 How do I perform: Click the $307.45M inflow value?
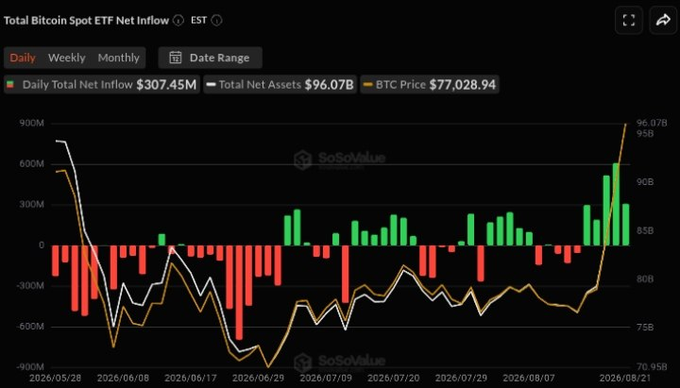pos(167,85)
